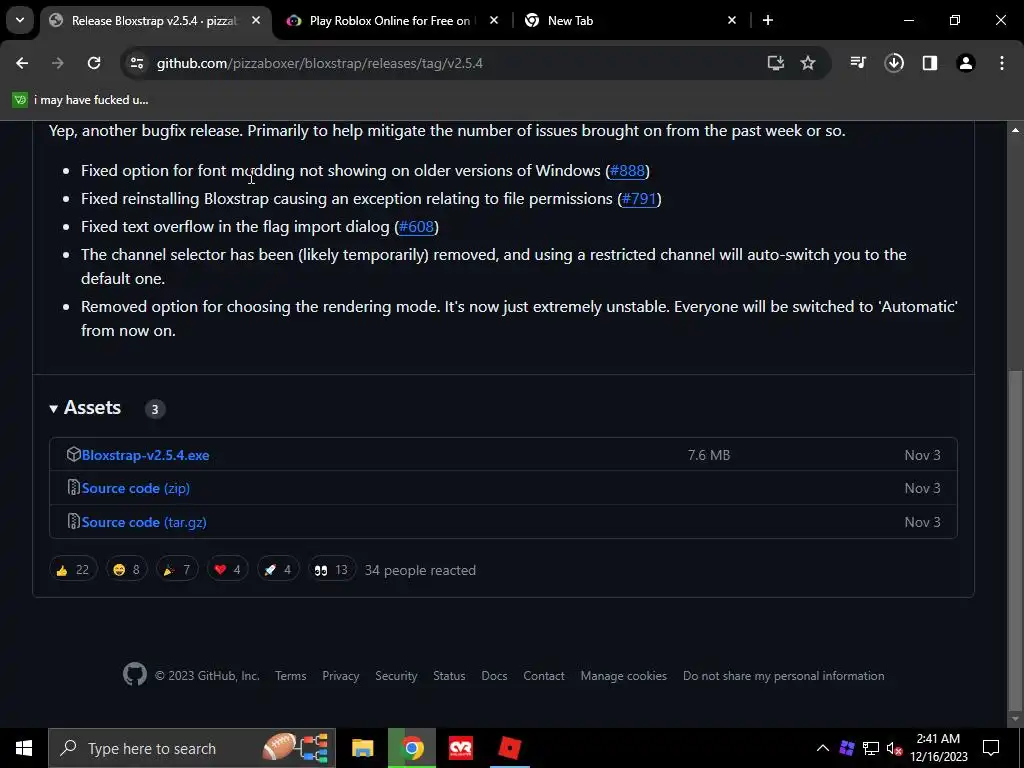Click the install app icon in address bar
This screenshot has width=1024, height=768.
(x=775, y=63)
